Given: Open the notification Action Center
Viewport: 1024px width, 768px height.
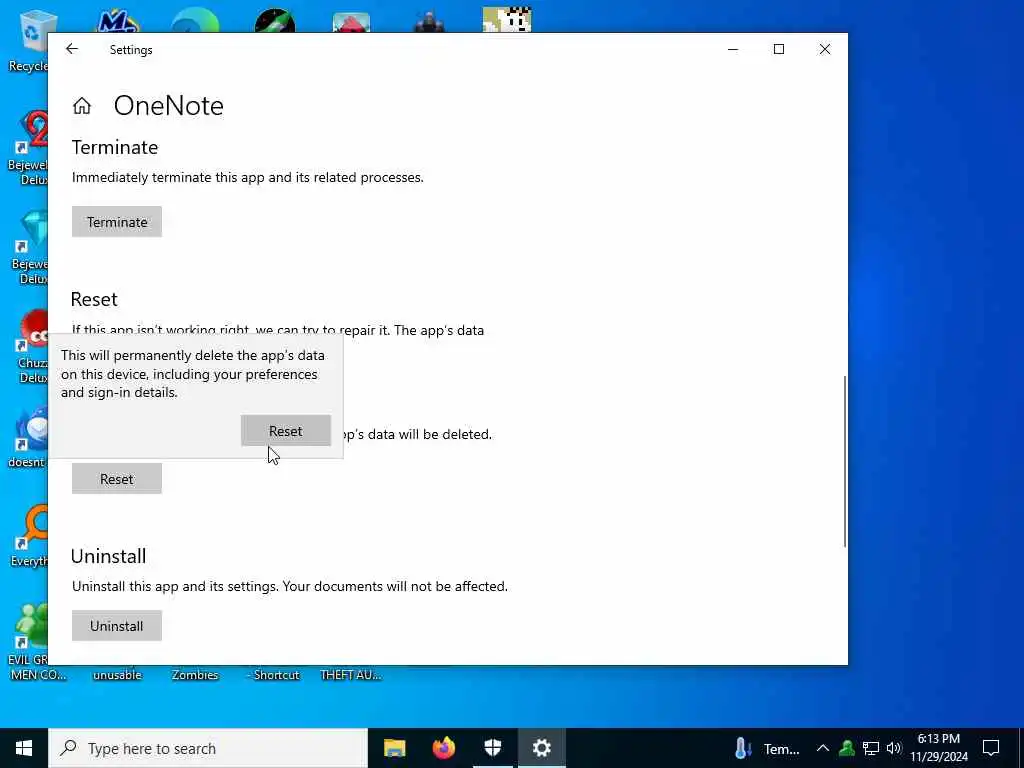Looking at the screenshot, I should pos(991,748).
